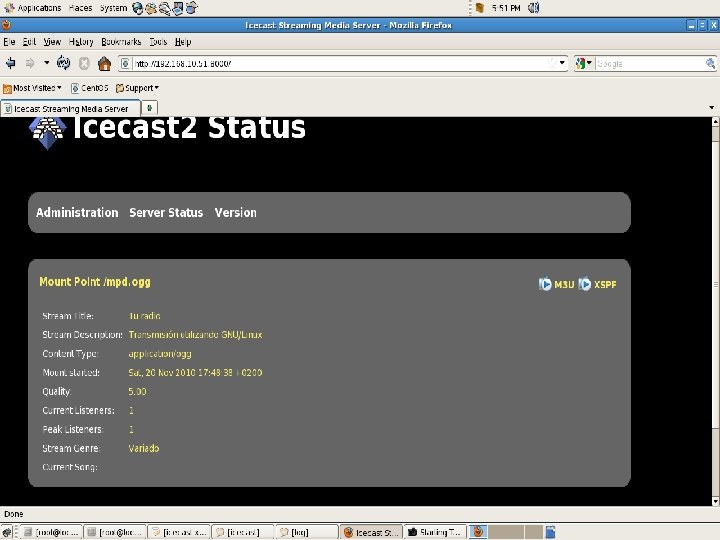Open the XSPF playlist link text
Image resolution: width=720 pixels, height=540 pixels.
click(x=605, y=285)
